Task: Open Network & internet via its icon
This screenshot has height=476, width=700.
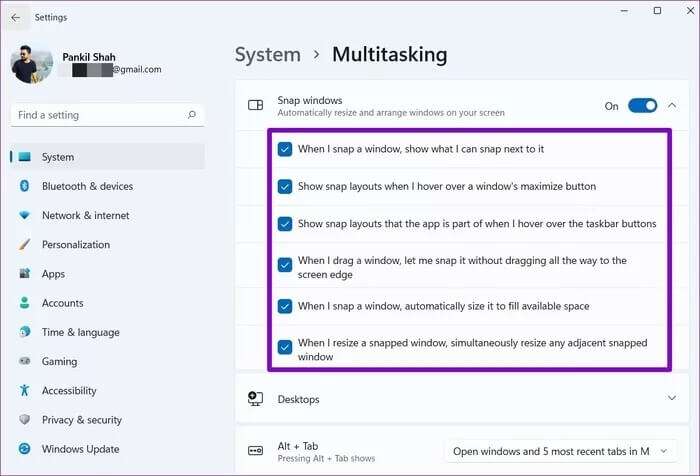Action: 24,215
